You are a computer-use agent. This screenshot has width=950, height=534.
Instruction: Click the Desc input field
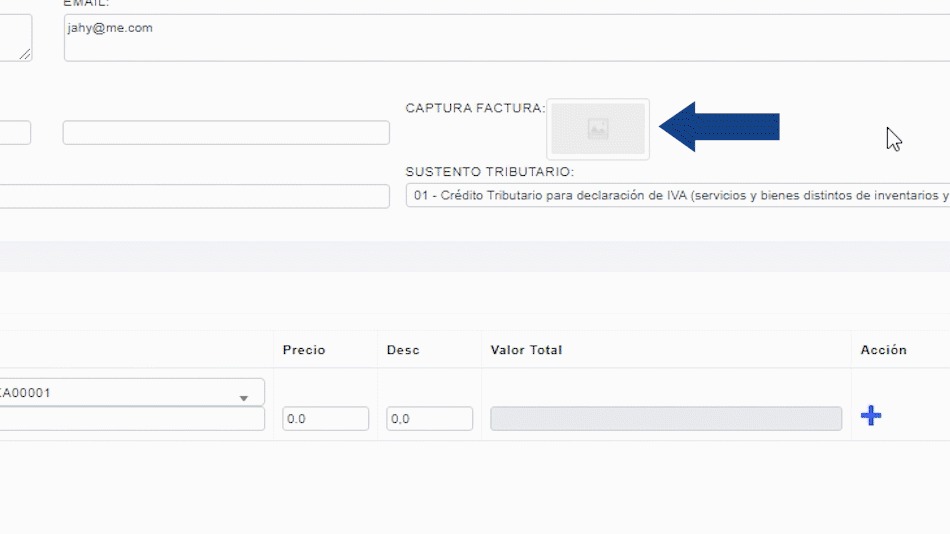coord(429,419)
